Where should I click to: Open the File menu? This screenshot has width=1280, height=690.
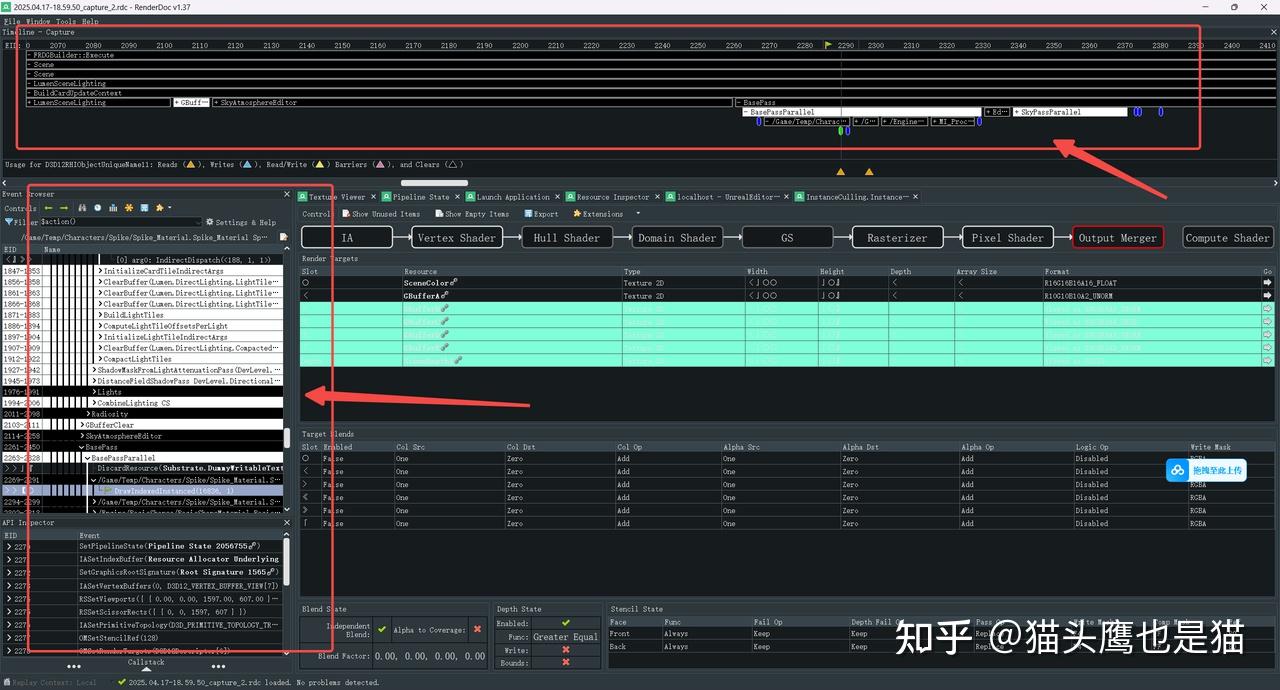[x=12, y=21]
